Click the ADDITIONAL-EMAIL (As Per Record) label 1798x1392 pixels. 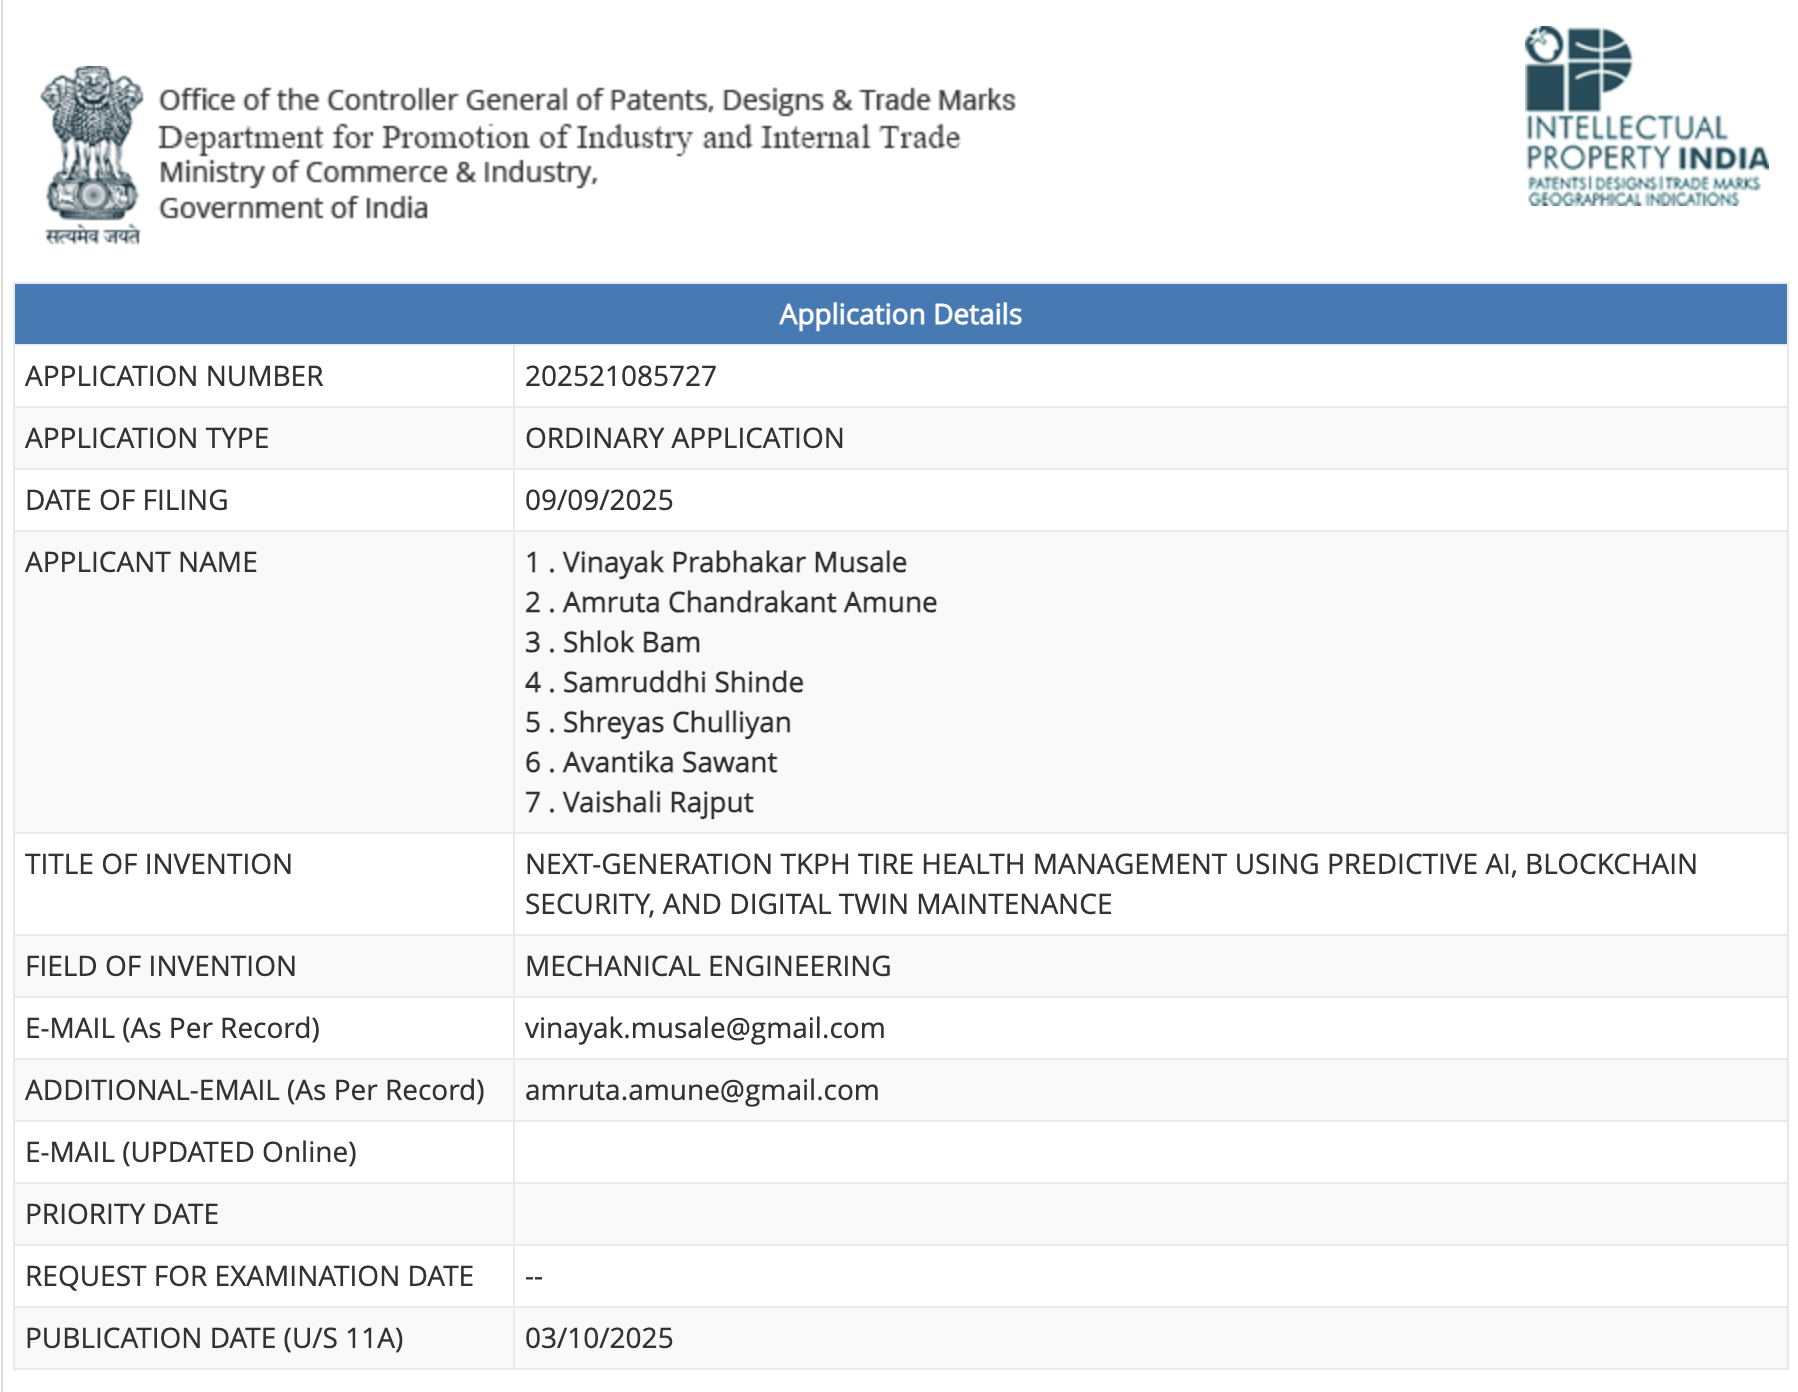point(255,1090)
